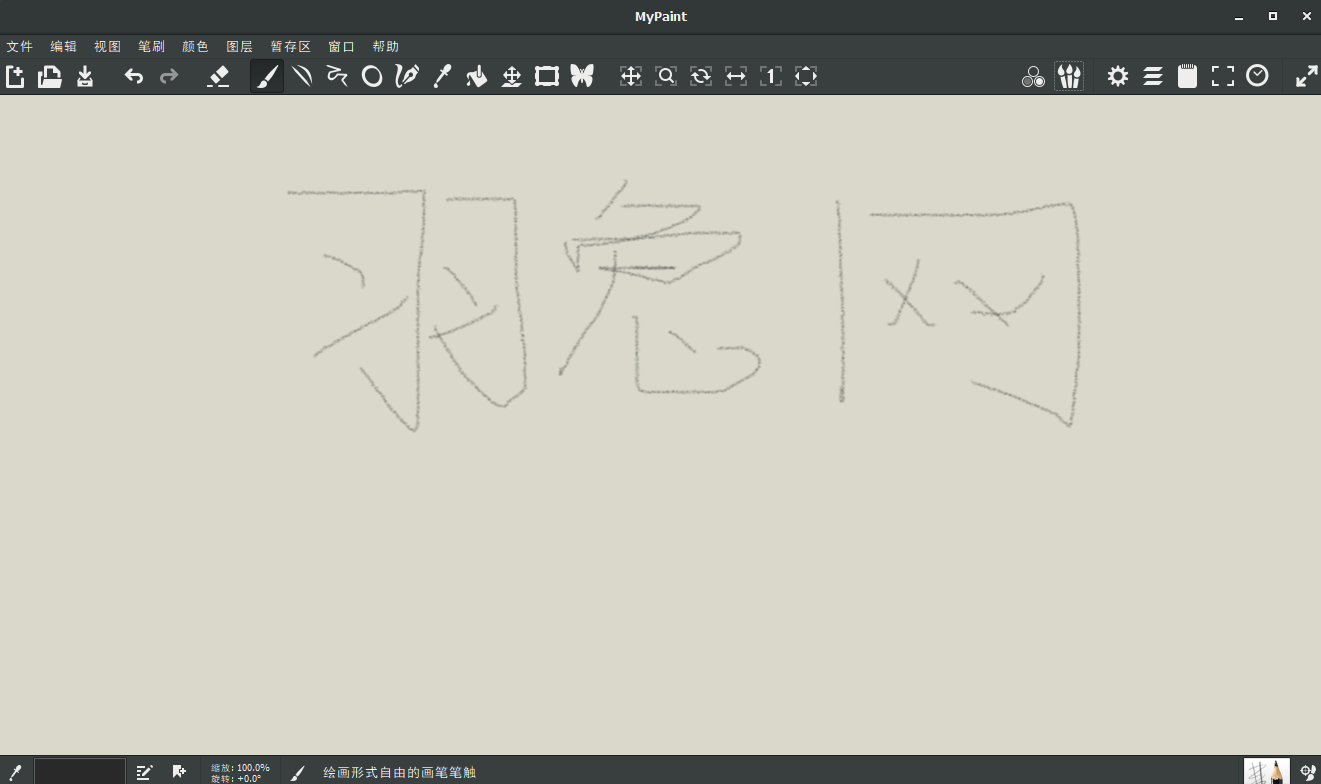Click the frame corners icon in the toolbar

1223,76
